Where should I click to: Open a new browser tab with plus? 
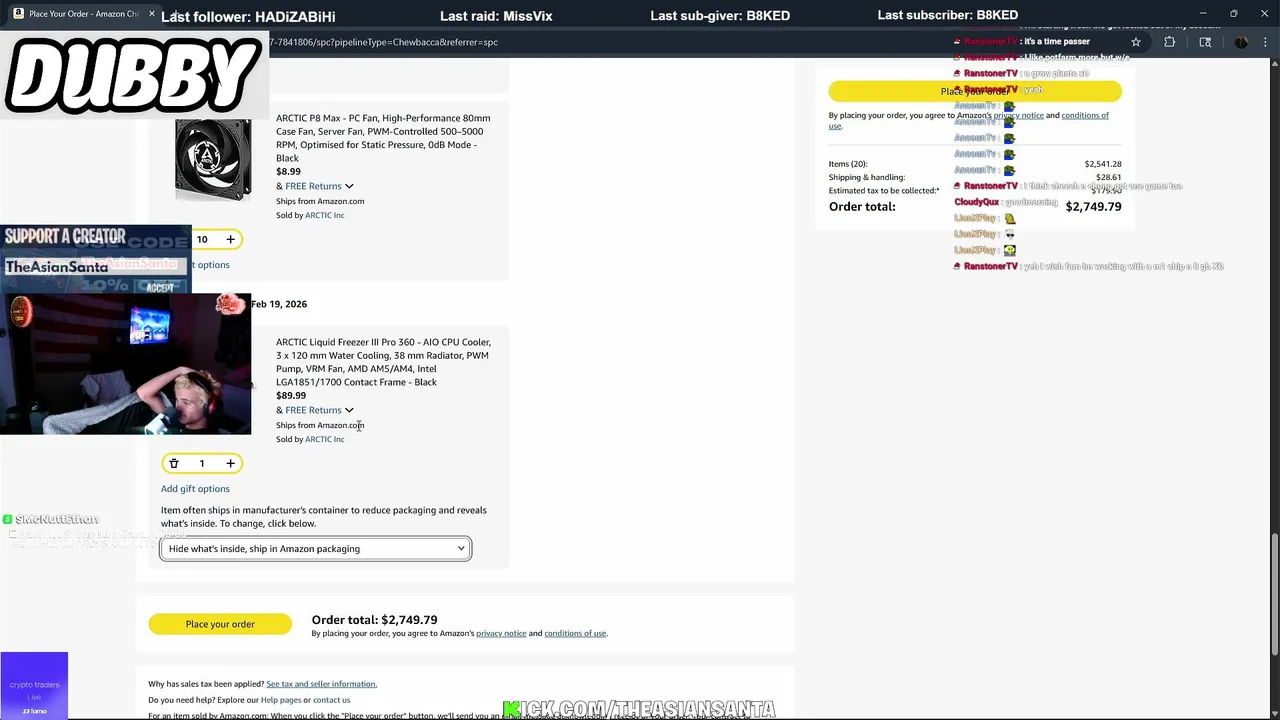174,14
